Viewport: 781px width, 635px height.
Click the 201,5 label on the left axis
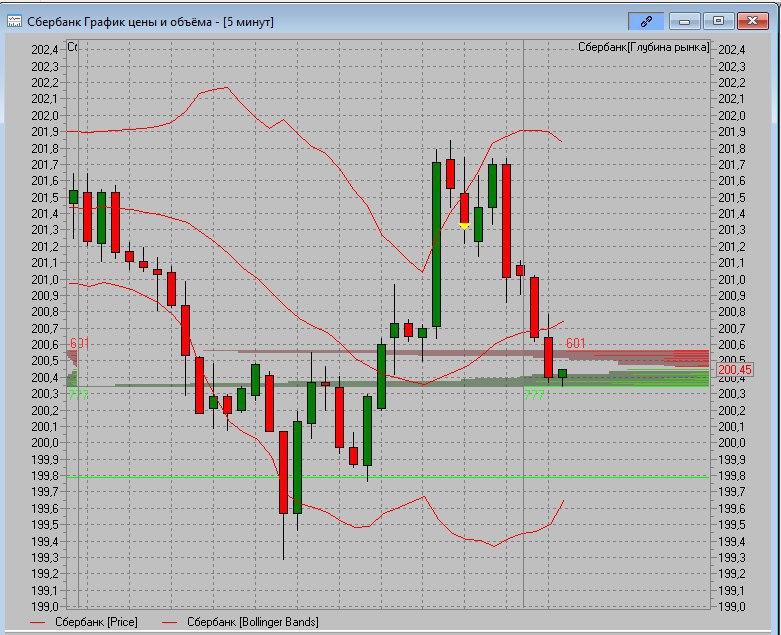tap(45, 198)
